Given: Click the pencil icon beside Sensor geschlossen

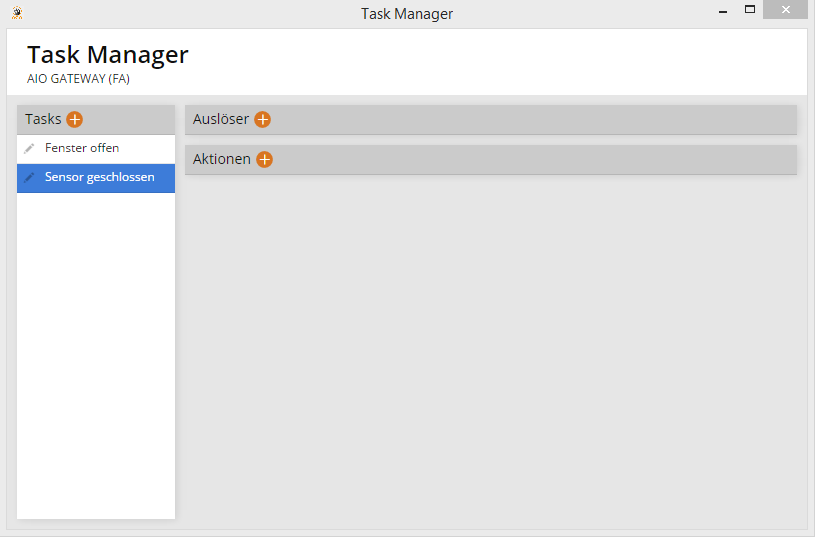Looking at the screenshot, I should coord(30,177).
